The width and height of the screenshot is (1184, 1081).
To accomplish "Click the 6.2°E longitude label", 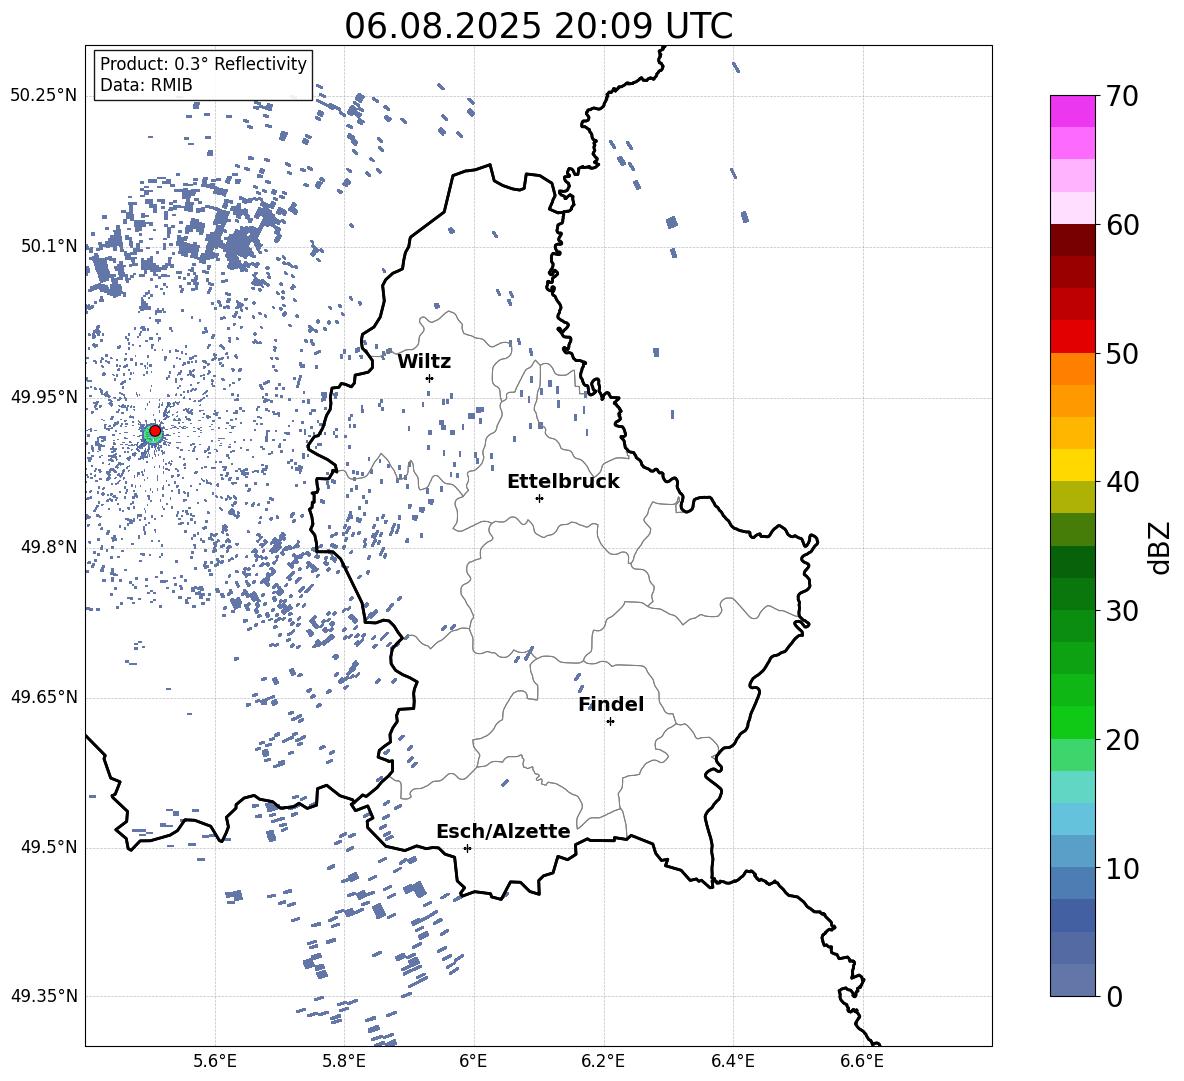I will pyautogui.click(x=603, y=1061).
